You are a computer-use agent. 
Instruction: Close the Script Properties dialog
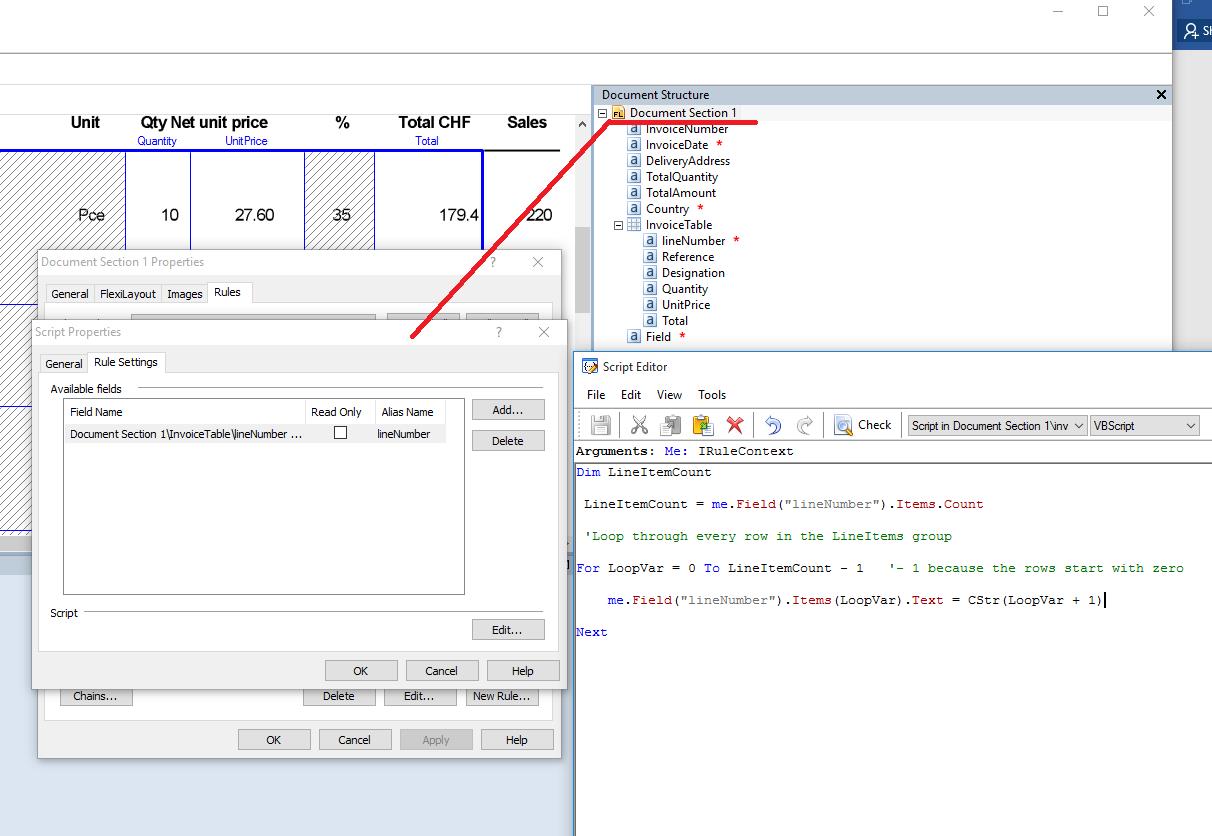point(544,332)
